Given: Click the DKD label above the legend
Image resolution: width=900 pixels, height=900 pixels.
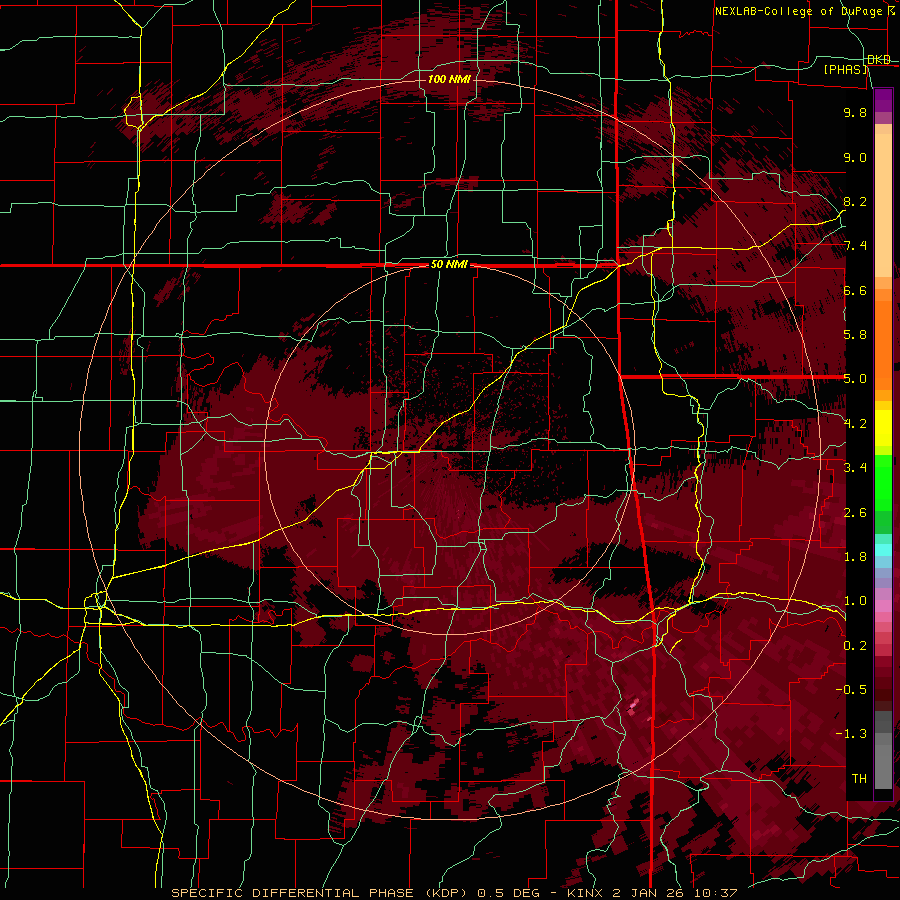Looking at the screenshot, I should point(879,60).
